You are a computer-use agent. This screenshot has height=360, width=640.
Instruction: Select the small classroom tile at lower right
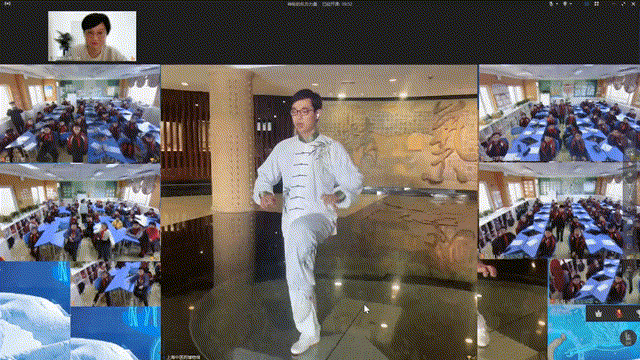coord(594,282)
